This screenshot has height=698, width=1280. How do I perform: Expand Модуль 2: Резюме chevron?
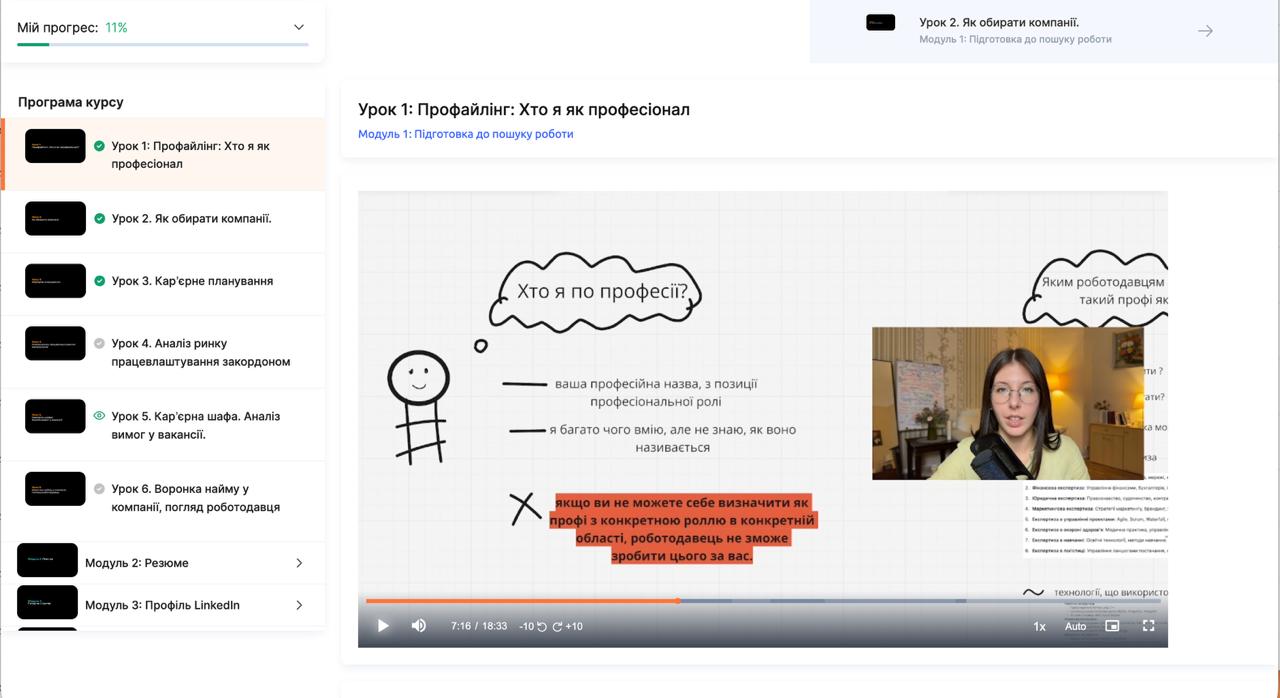point(298,563)
